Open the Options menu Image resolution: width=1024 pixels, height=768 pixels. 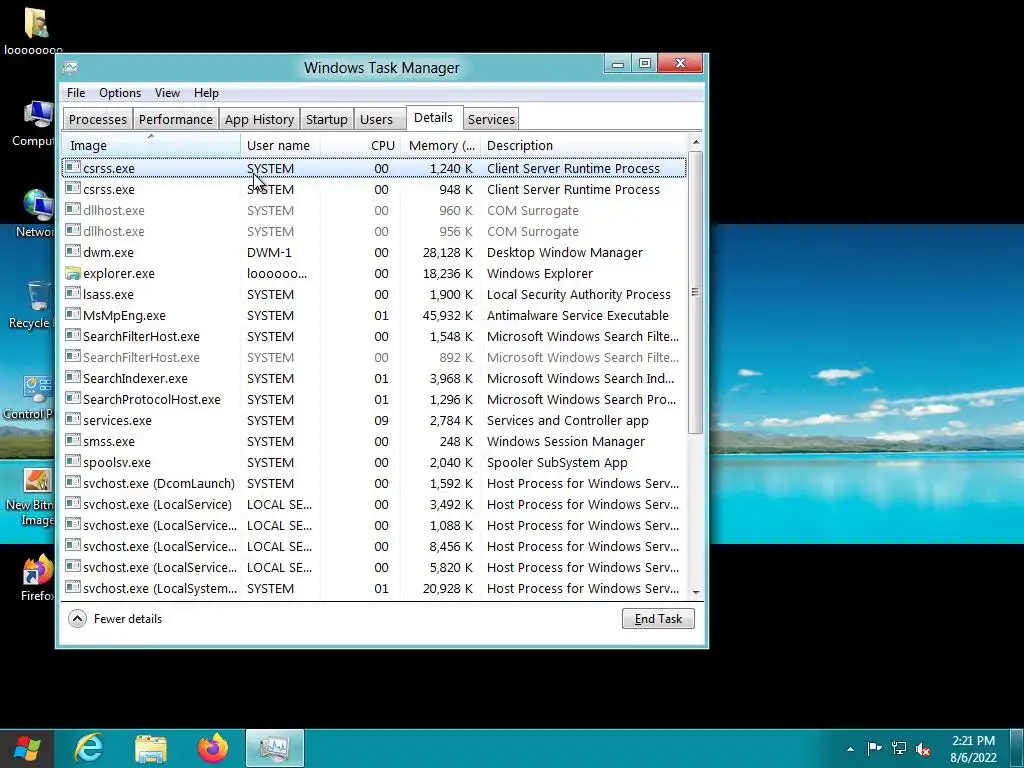[x=120, y=93]
